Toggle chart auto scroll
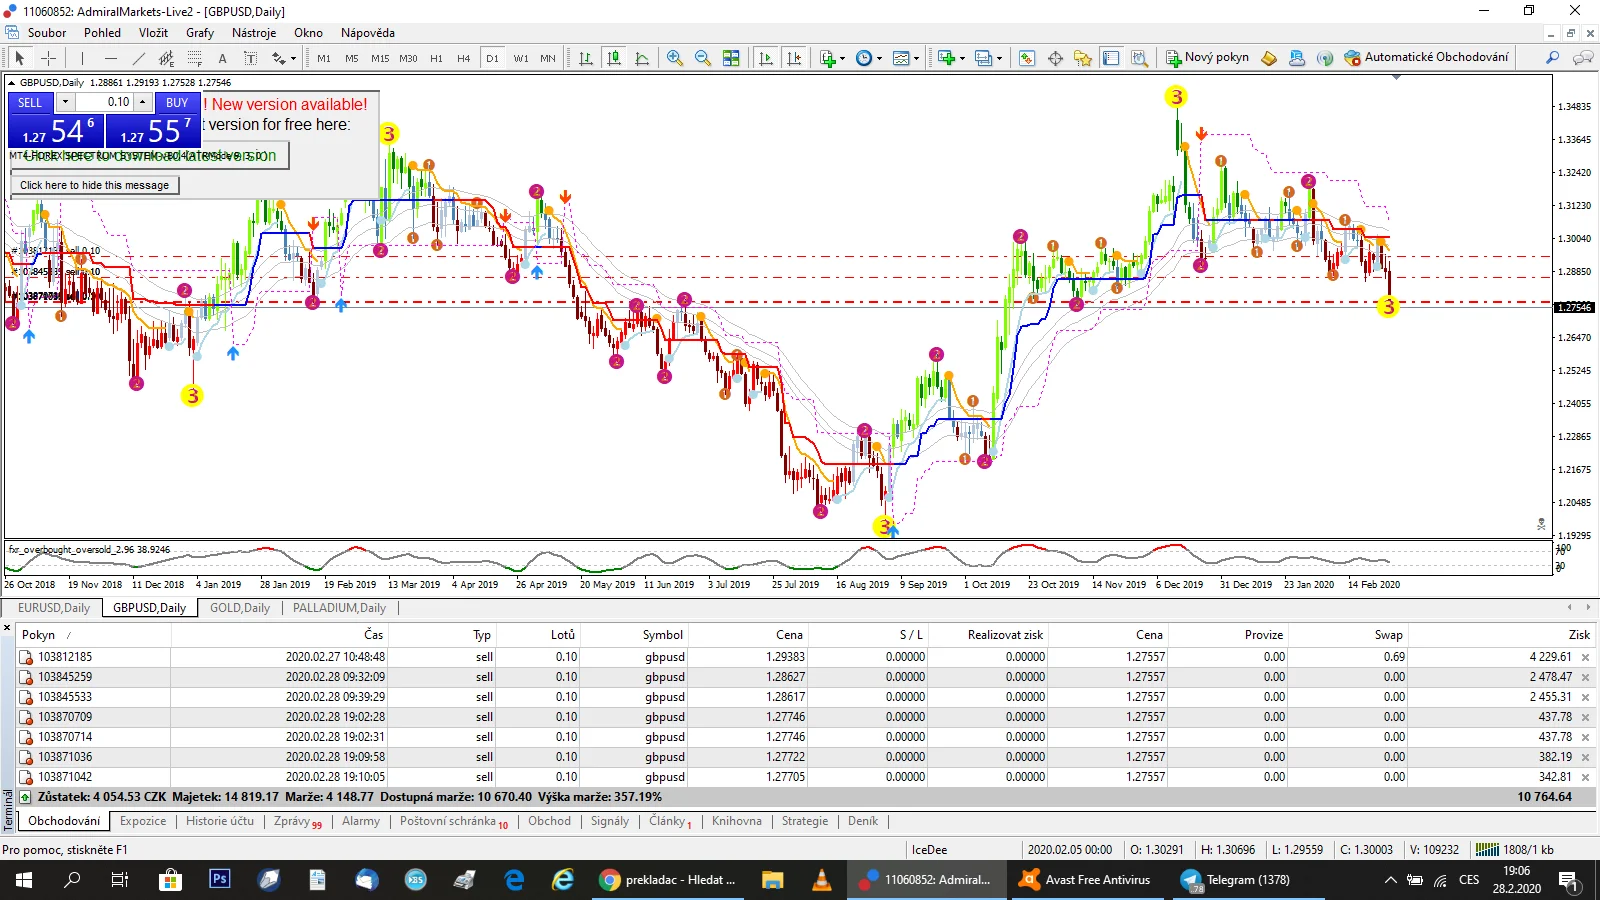The image size is (1600, 900). click(x=766, y=58)
